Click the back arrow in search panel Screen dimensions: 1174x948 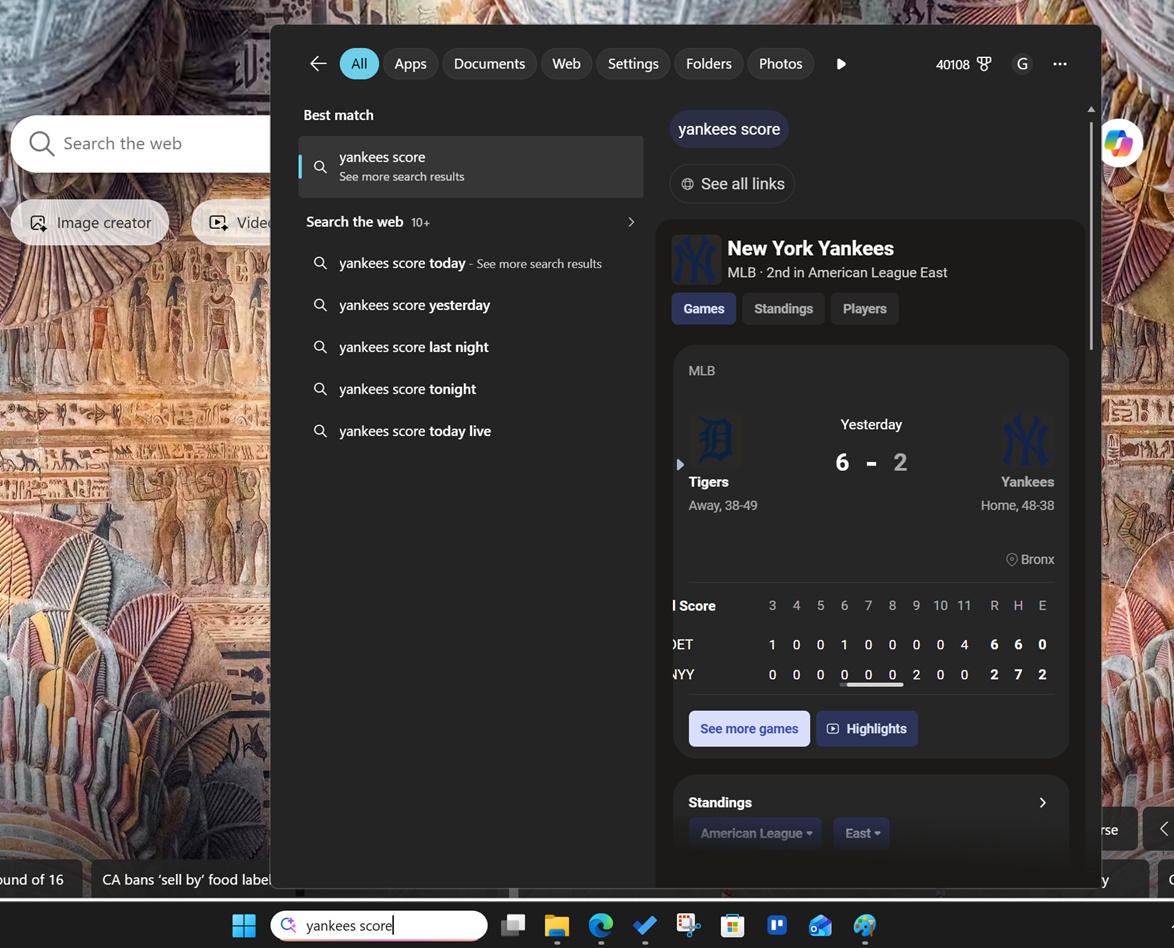(x=318, y=64)
